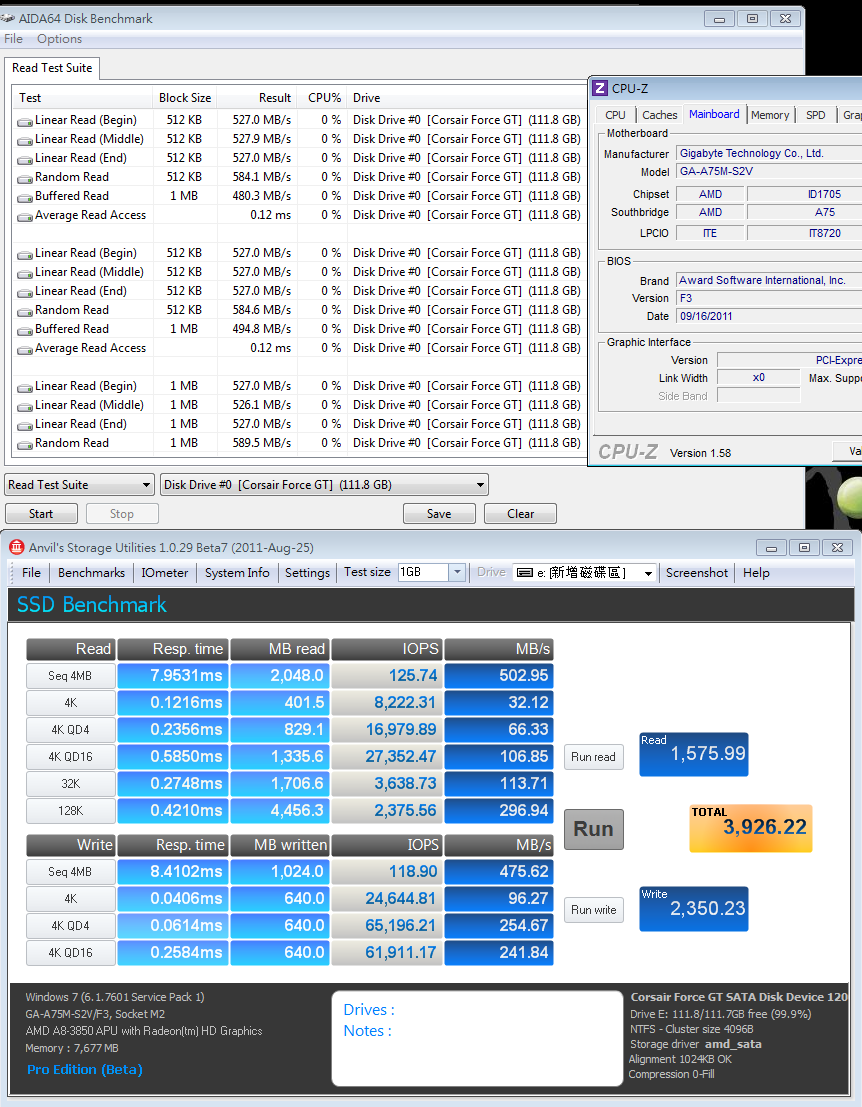Image resolution: width=862 pixels, height=1107 pixels.
Task: Click disk icon beside Linear Read (Middle) 526.1 MB/s
Action: [25, 406]
